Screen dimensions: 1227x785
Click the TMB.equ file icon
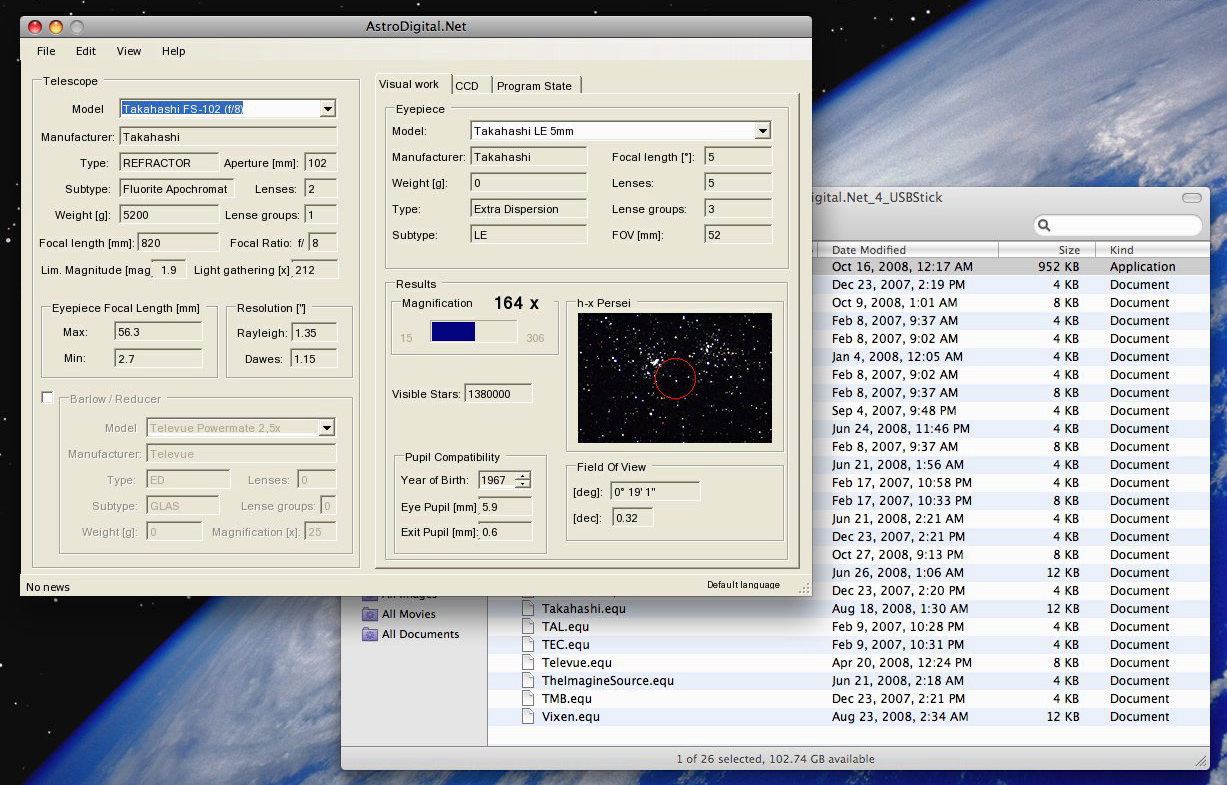coord(528,698)
